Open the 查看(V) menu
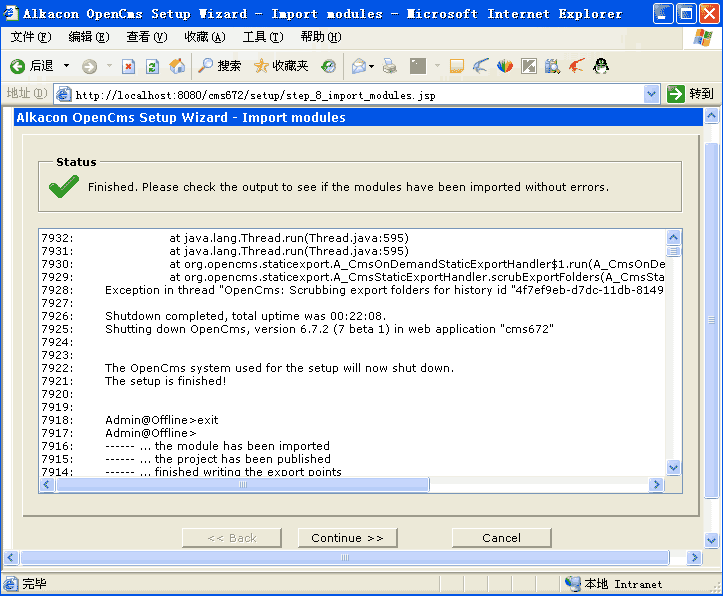This screenshot has height=596, width=723. click(x=147, y=37)
